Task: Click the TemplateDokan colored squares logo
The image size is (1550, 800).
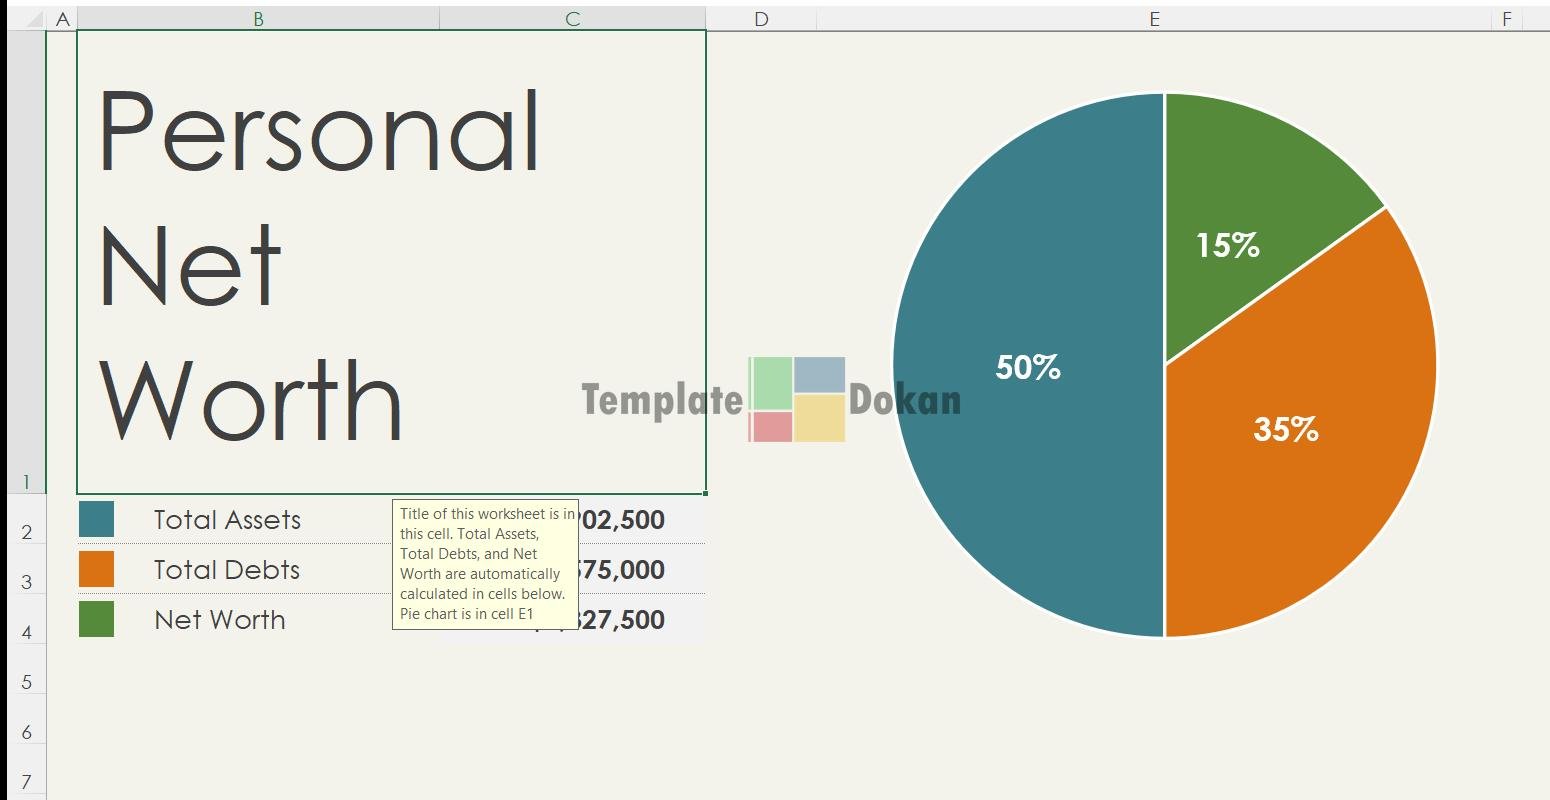Action: tap(797, 399)
